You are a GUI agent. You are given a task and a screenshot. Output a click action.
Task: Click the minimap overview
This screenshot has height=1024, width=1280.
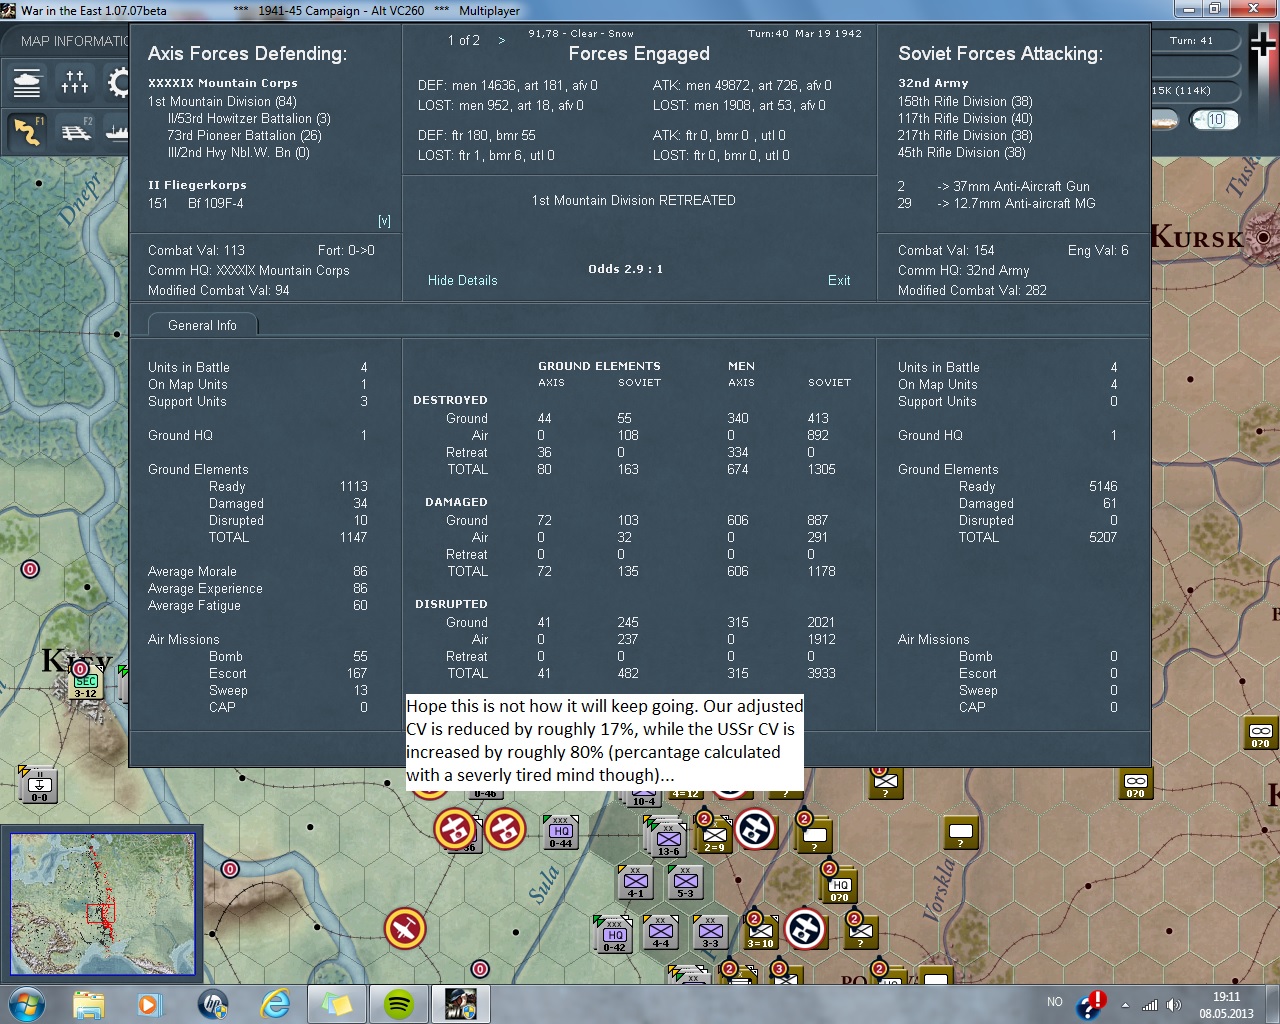tap(102, 904)
